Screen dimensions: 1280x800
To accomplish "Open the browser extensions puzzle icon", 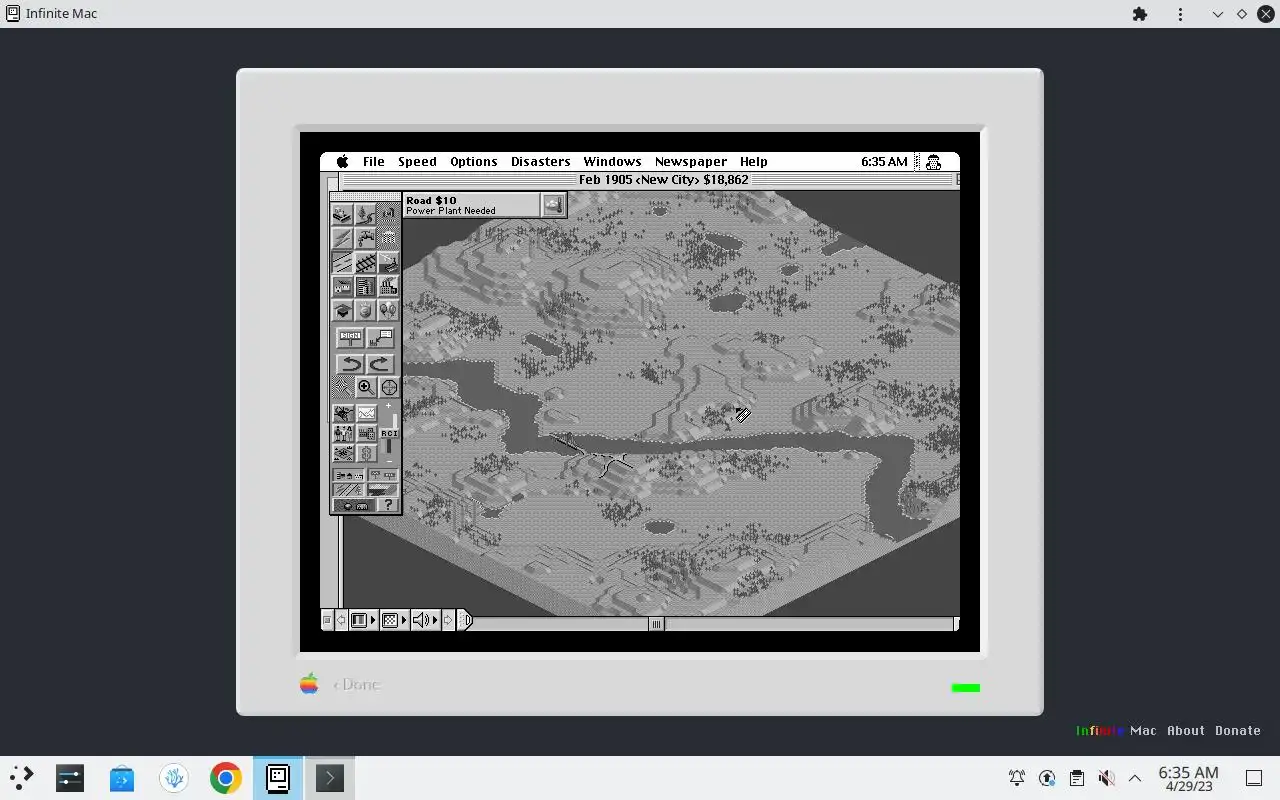I will coord(1140,14).
